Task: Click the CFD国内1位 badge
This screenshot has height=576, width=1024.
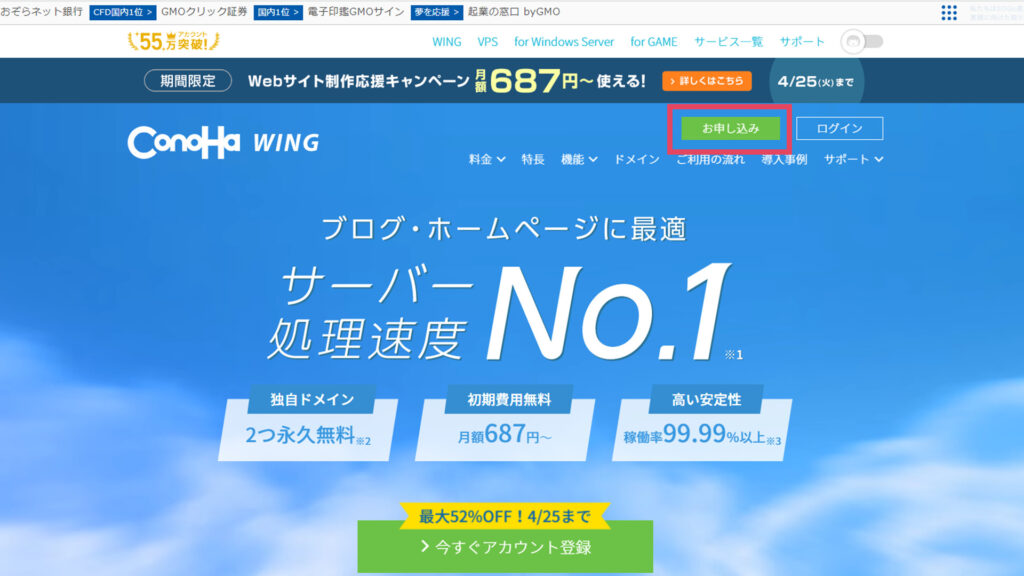Action: (123, 12)
